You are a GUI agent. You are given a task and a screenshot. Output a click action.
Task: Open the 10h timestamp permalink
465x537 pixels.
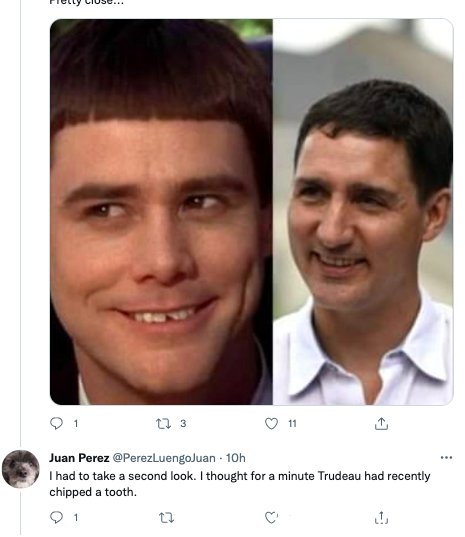point(236,458)
